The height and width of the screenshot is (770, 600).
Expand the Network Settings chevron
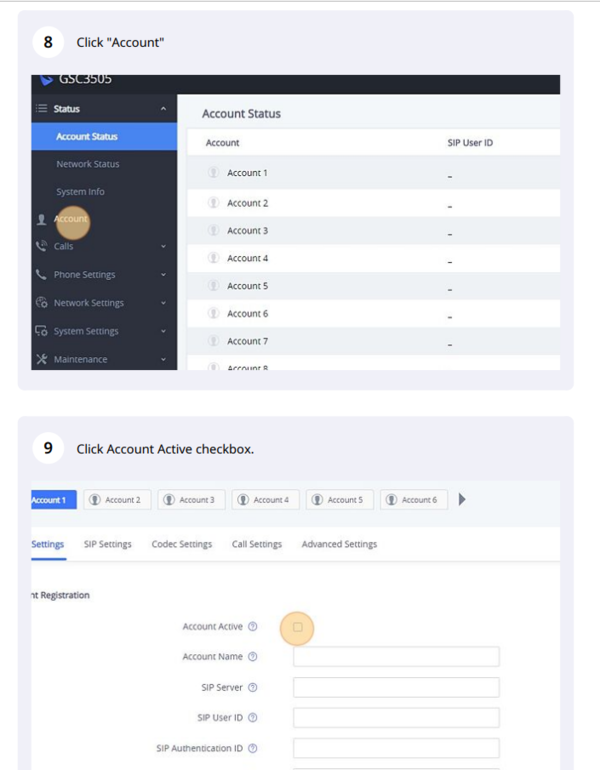click(x=163, y=303)
